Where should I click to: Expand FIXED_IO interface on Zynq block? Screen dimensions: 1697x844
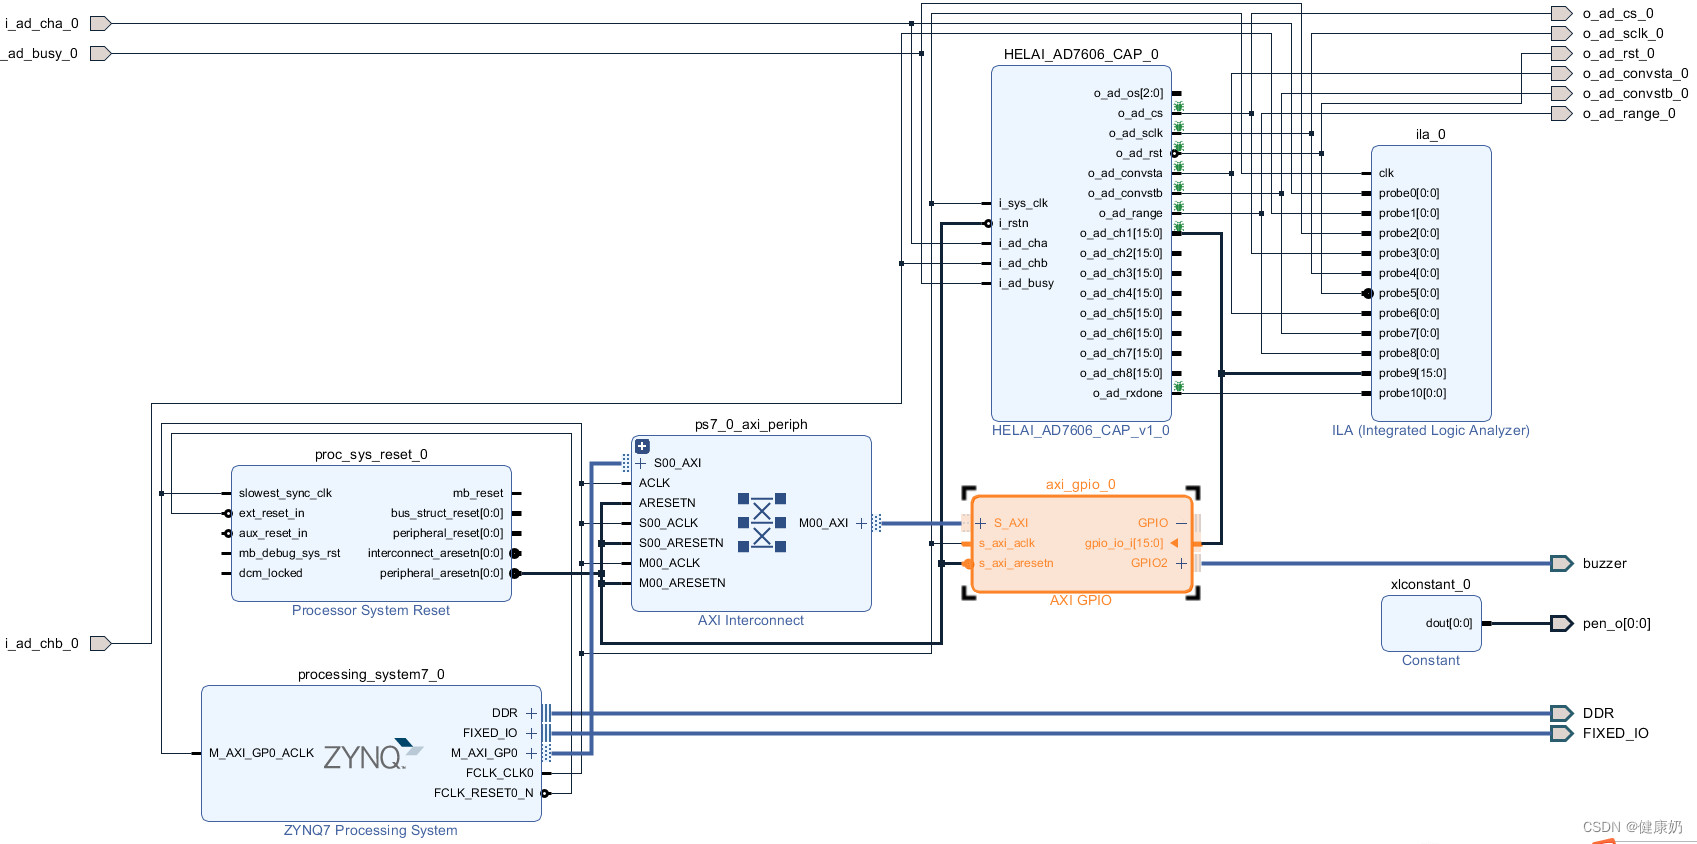click(x=531, y=733)
